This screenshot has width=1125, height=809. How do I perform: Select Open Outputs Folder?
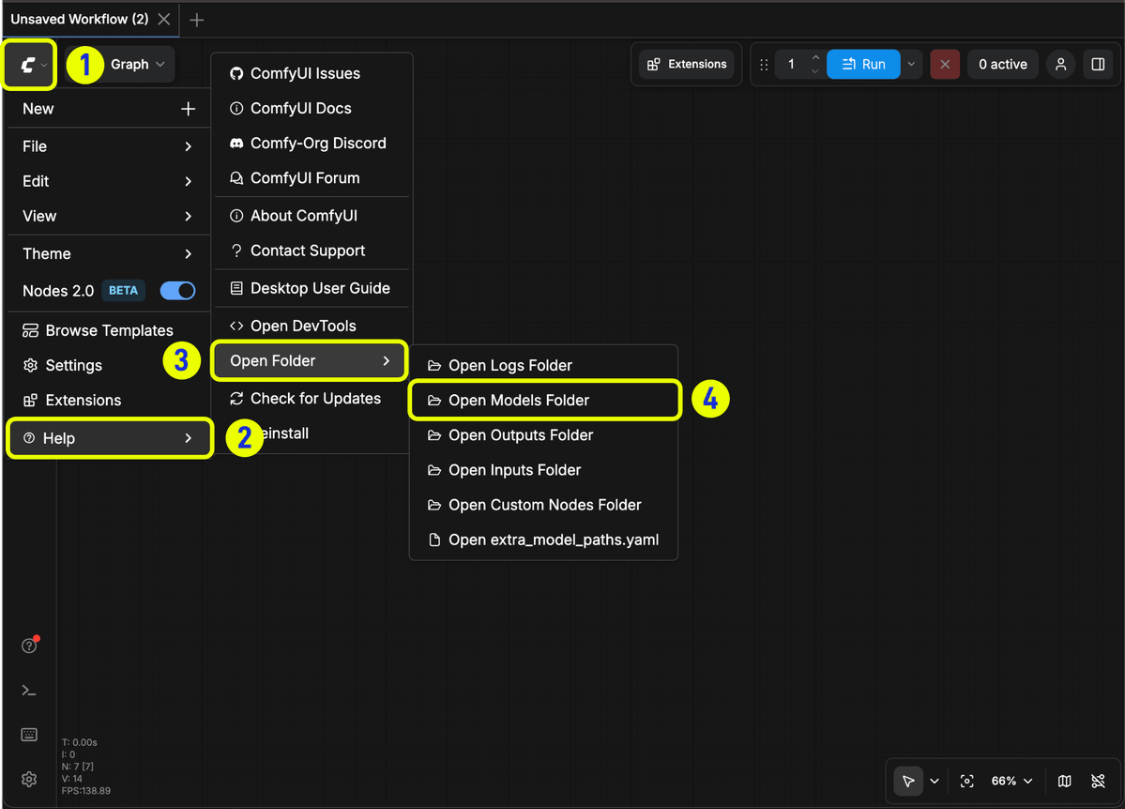(x=543, y=435)
